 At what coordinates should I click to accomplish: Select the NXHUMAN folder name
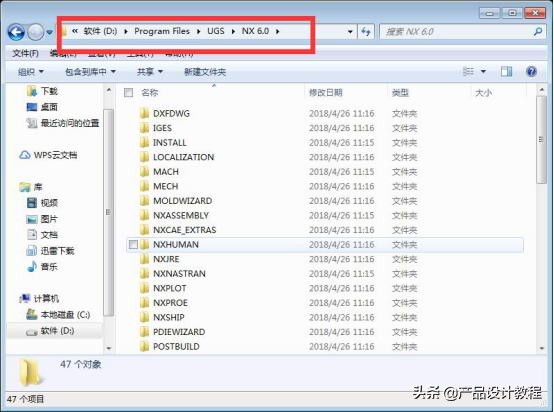176,245
